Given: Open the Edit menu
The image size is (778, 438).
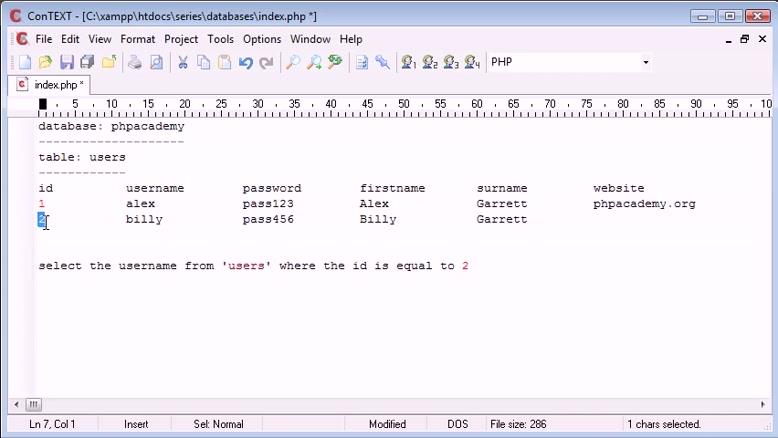Looking at the screenshot, I should click(x=70, y=39).
